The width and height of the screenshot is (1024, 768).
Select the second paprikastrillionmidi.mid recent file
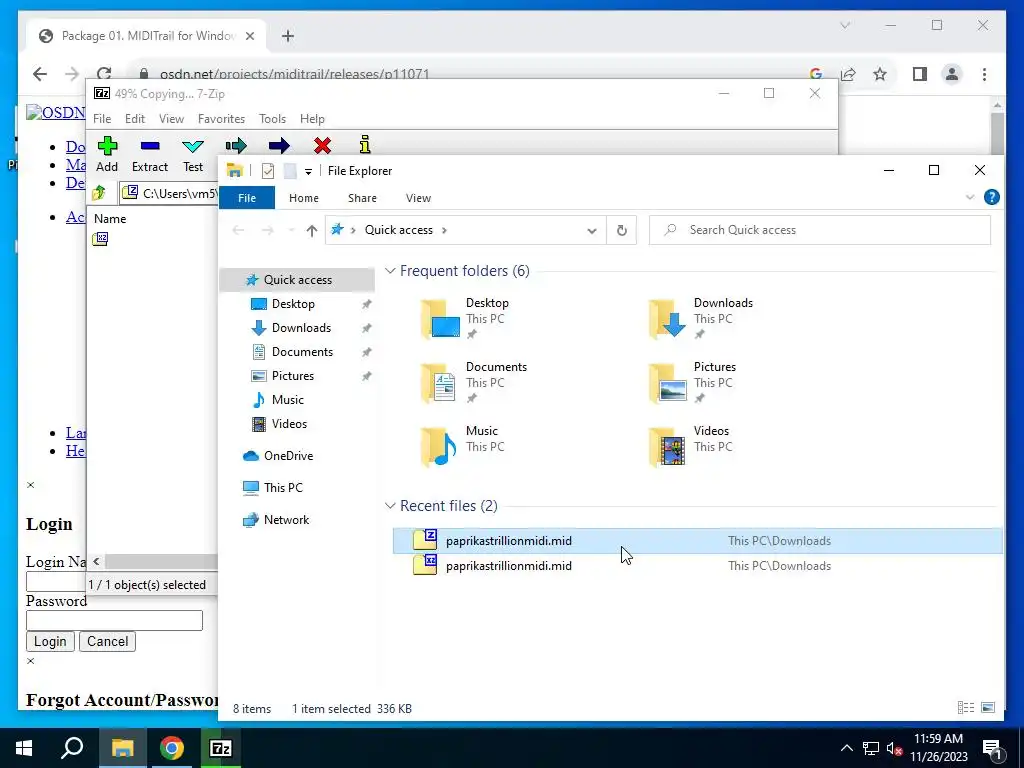697,566
